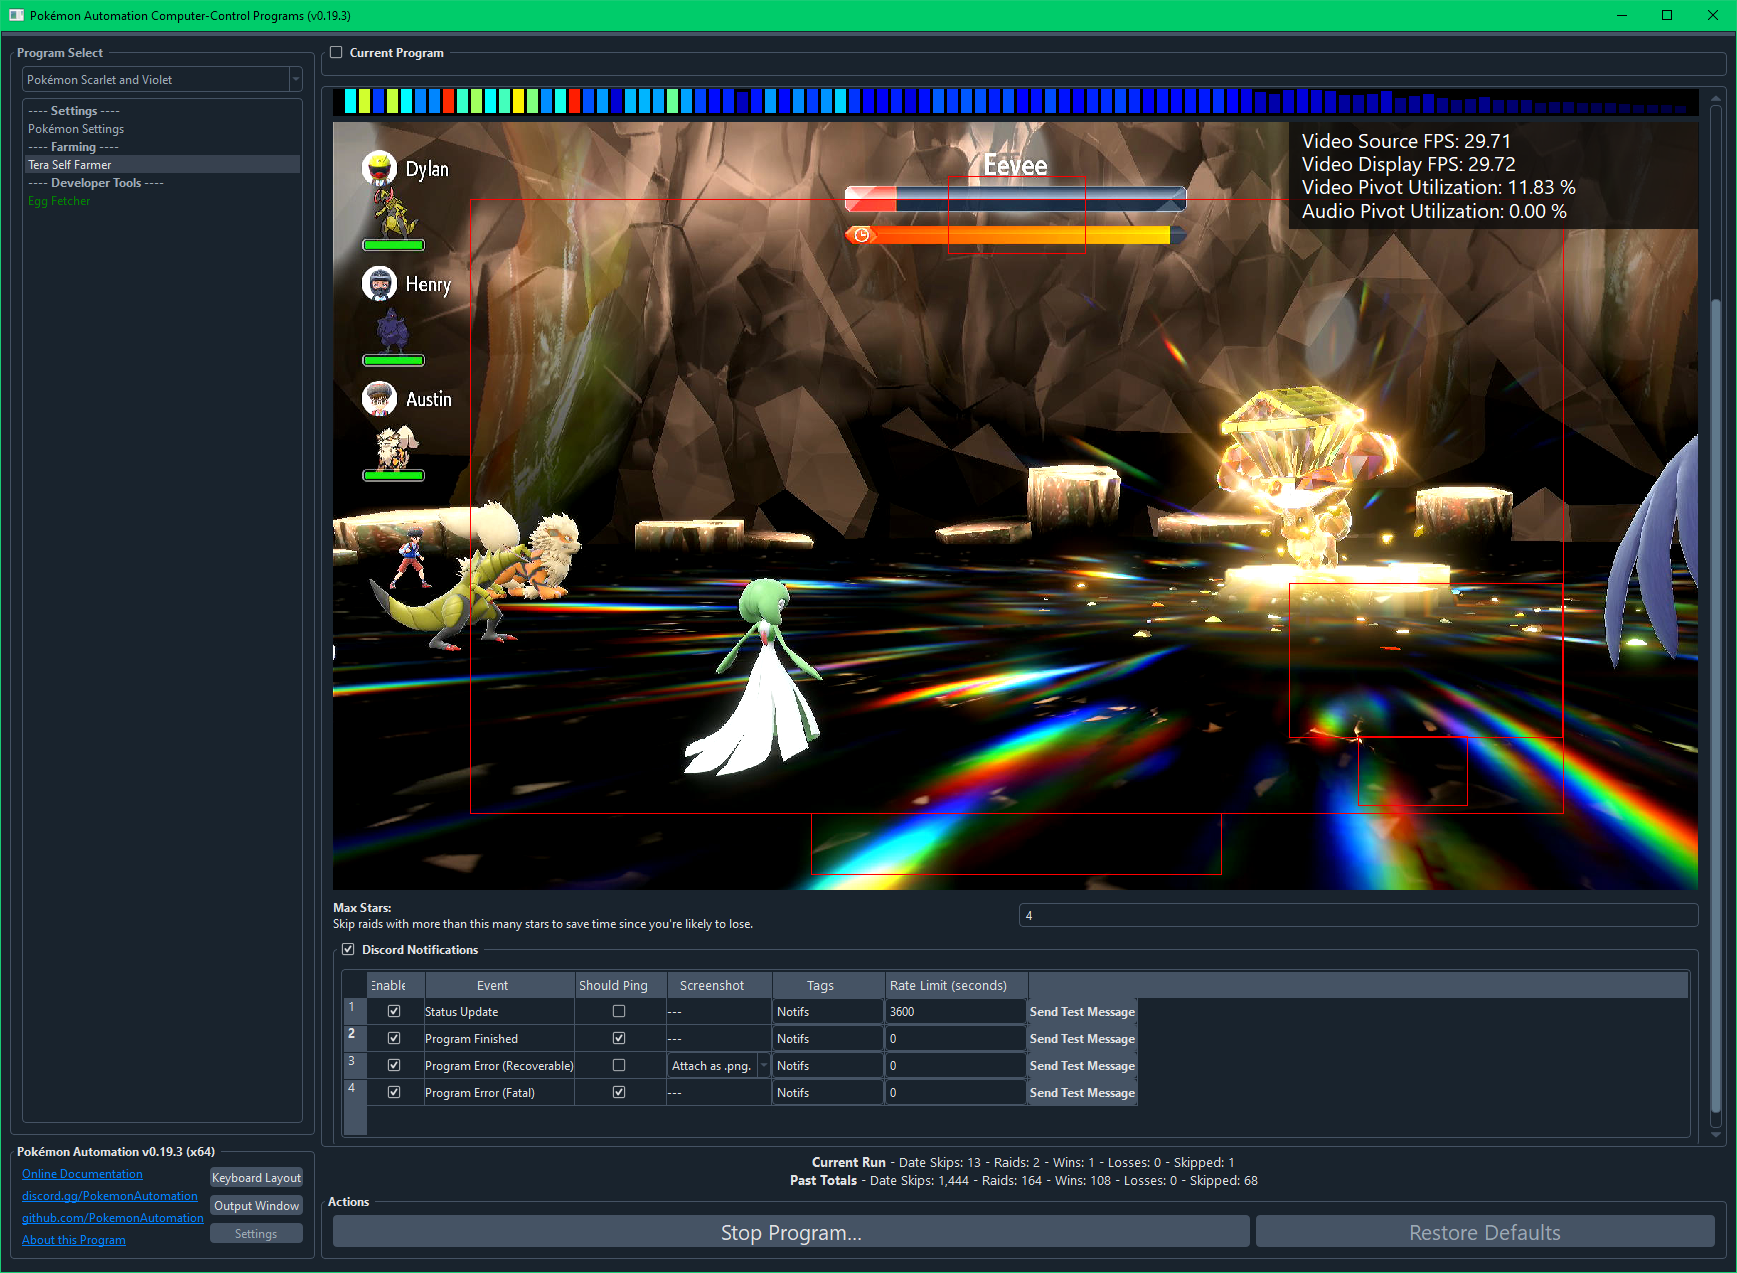Viewport: 1737px width, 1273px height.
Task: Toggle the Current Program checkbox
Action: (336, 53)
